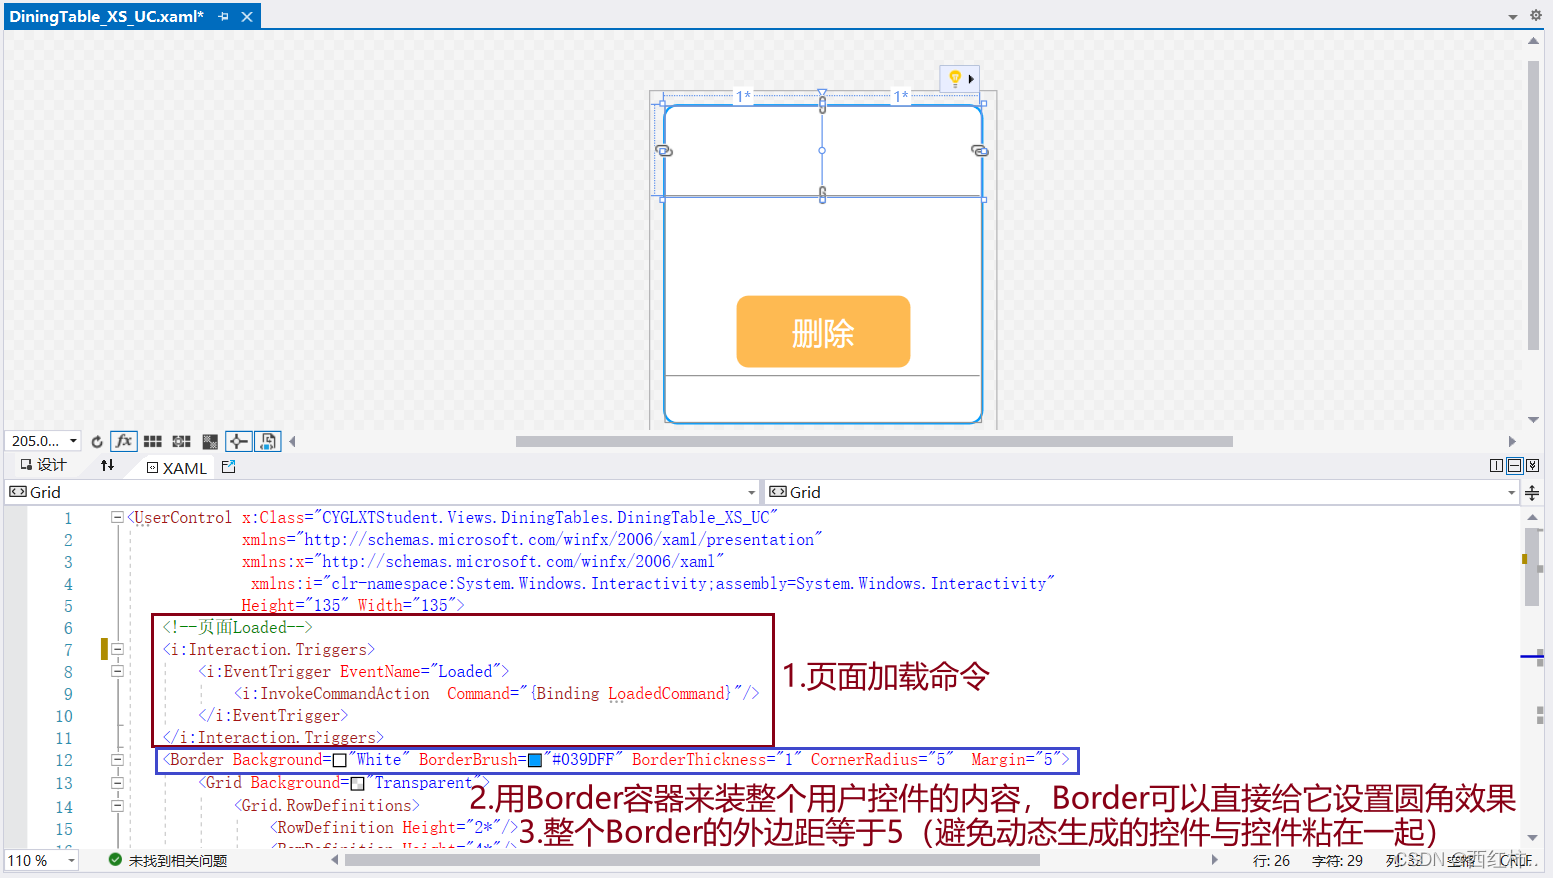Click the code editor vertical scrollbar
1553x878 pixels.
pyautogui.click(x=1532, y=566)
